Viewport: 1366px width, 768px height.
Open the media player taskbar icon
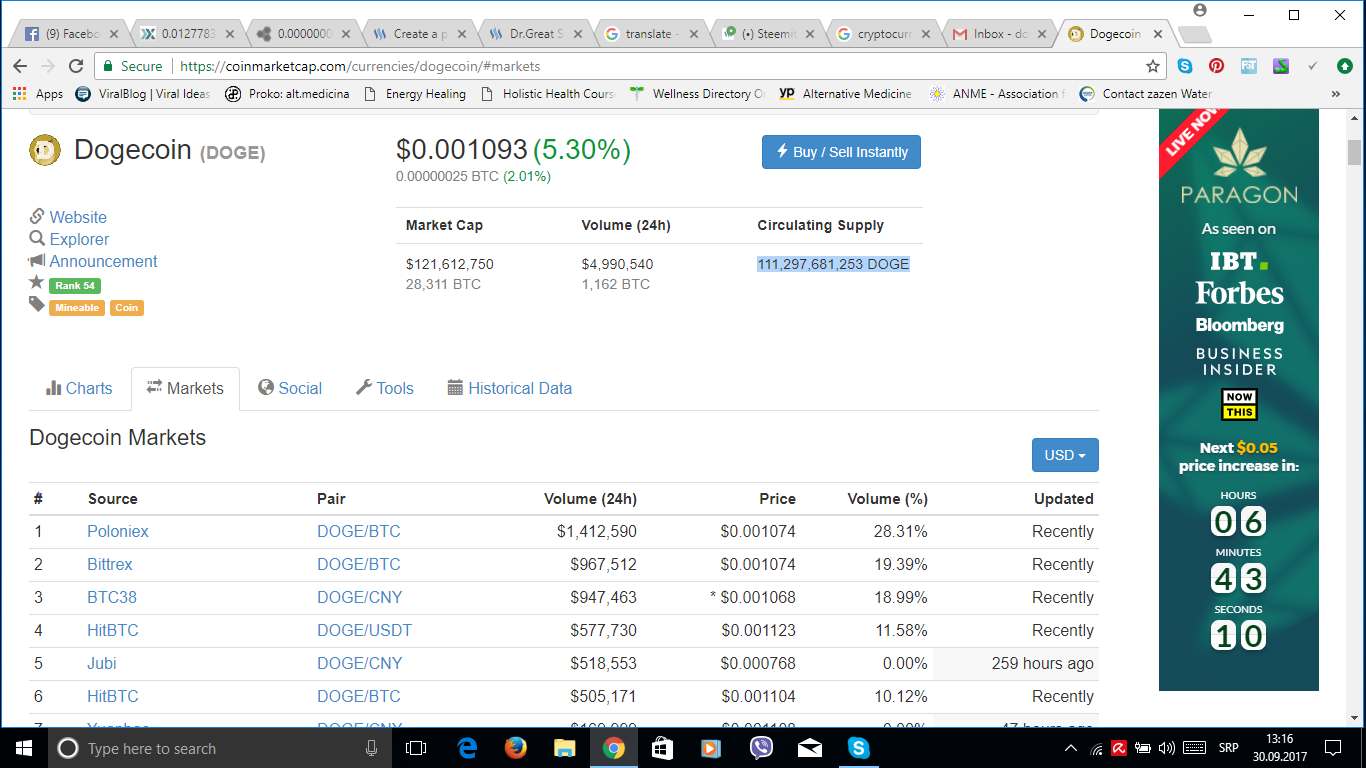(711, 747)
